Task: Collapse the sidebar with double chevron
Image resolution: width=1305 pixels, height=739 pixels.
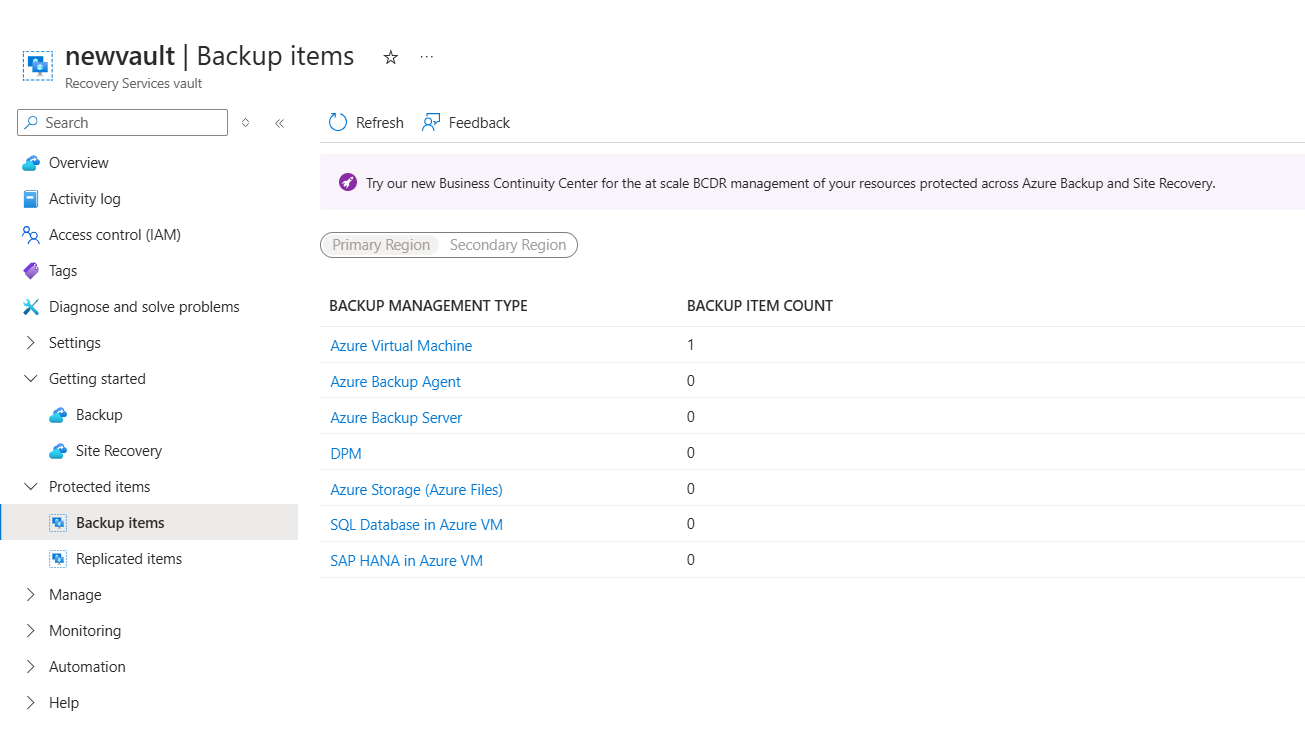Action: pos(280,123)
